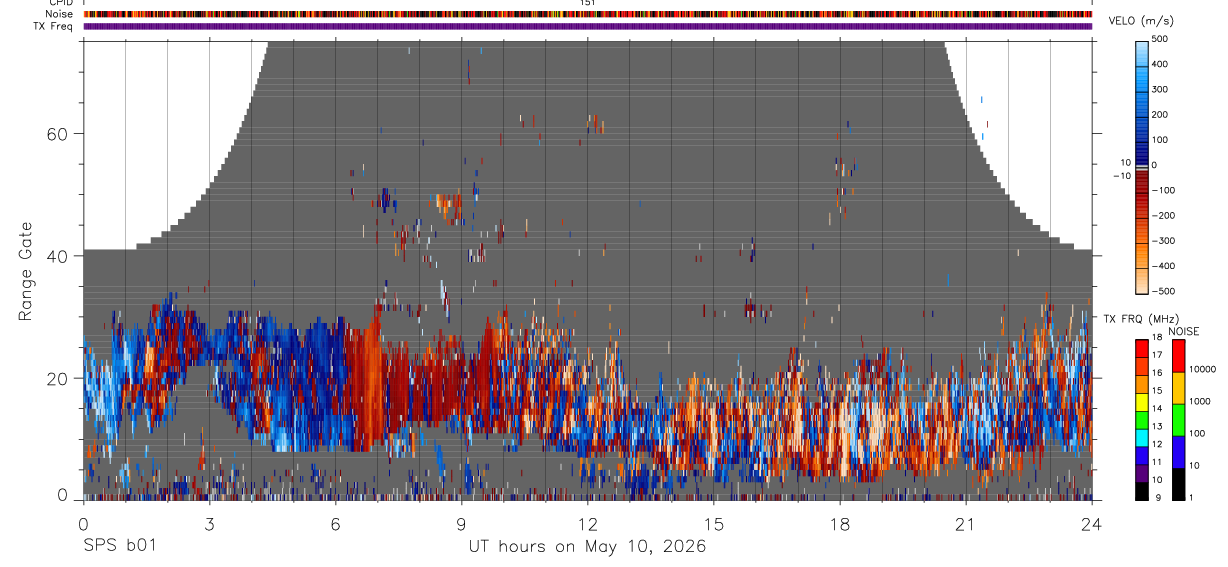Click the −200 velocity scale label

click(x=1162, y=216)
